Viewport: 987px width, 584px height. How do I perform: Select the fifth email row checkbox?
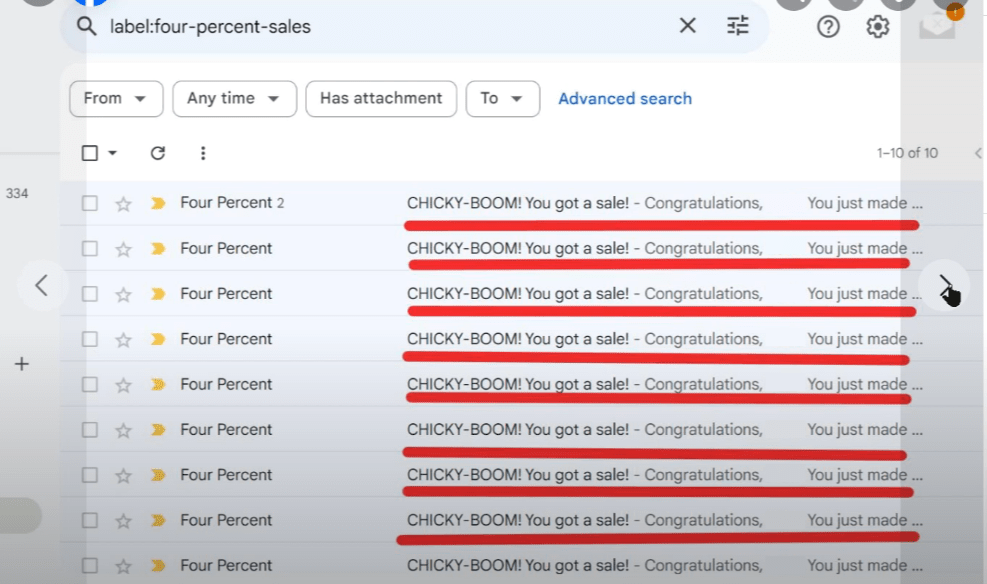[x=89, y=385]
